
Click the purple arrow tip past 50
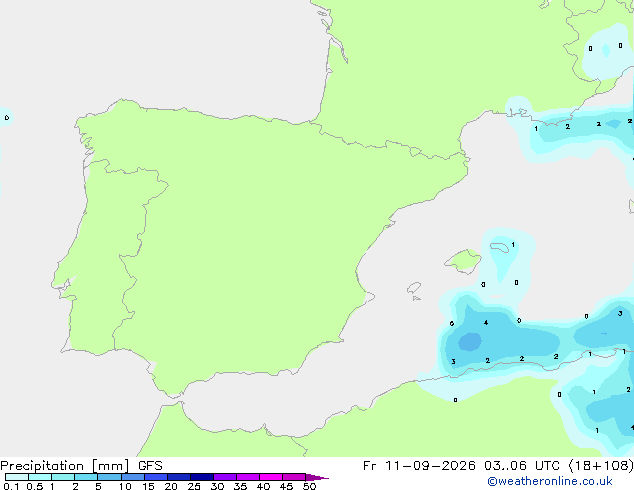click(x=317, y=477)
